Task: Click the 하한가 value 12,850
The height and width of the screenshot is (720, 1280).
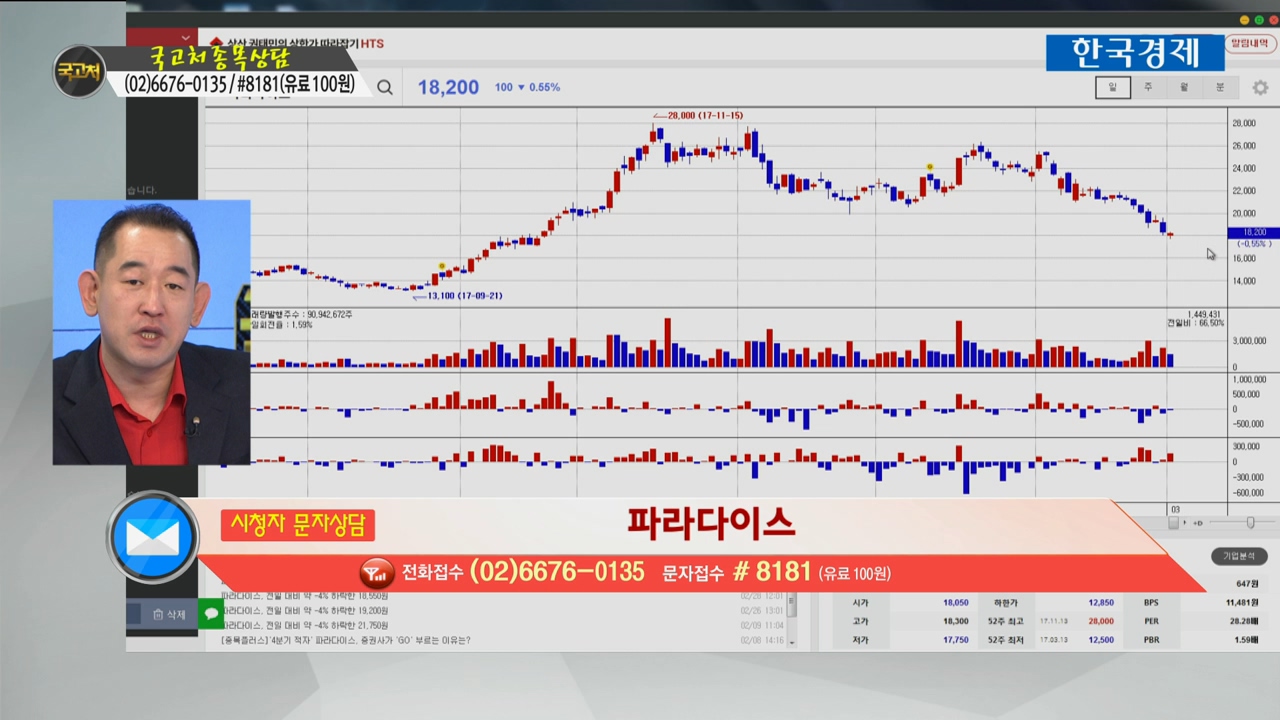Action: pyautogui.click(x=1101, y=603)
